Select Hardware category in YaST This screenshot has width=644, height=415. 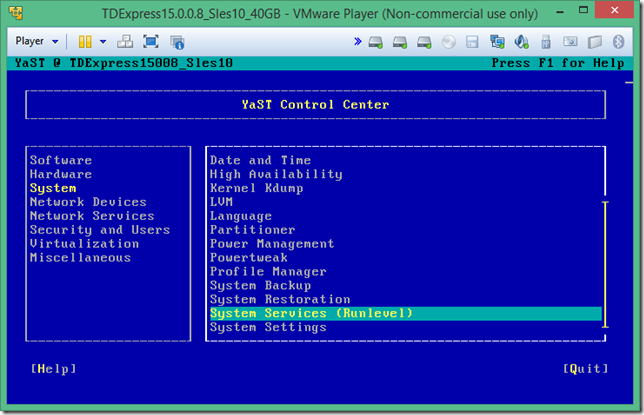(x=61, y=174)
